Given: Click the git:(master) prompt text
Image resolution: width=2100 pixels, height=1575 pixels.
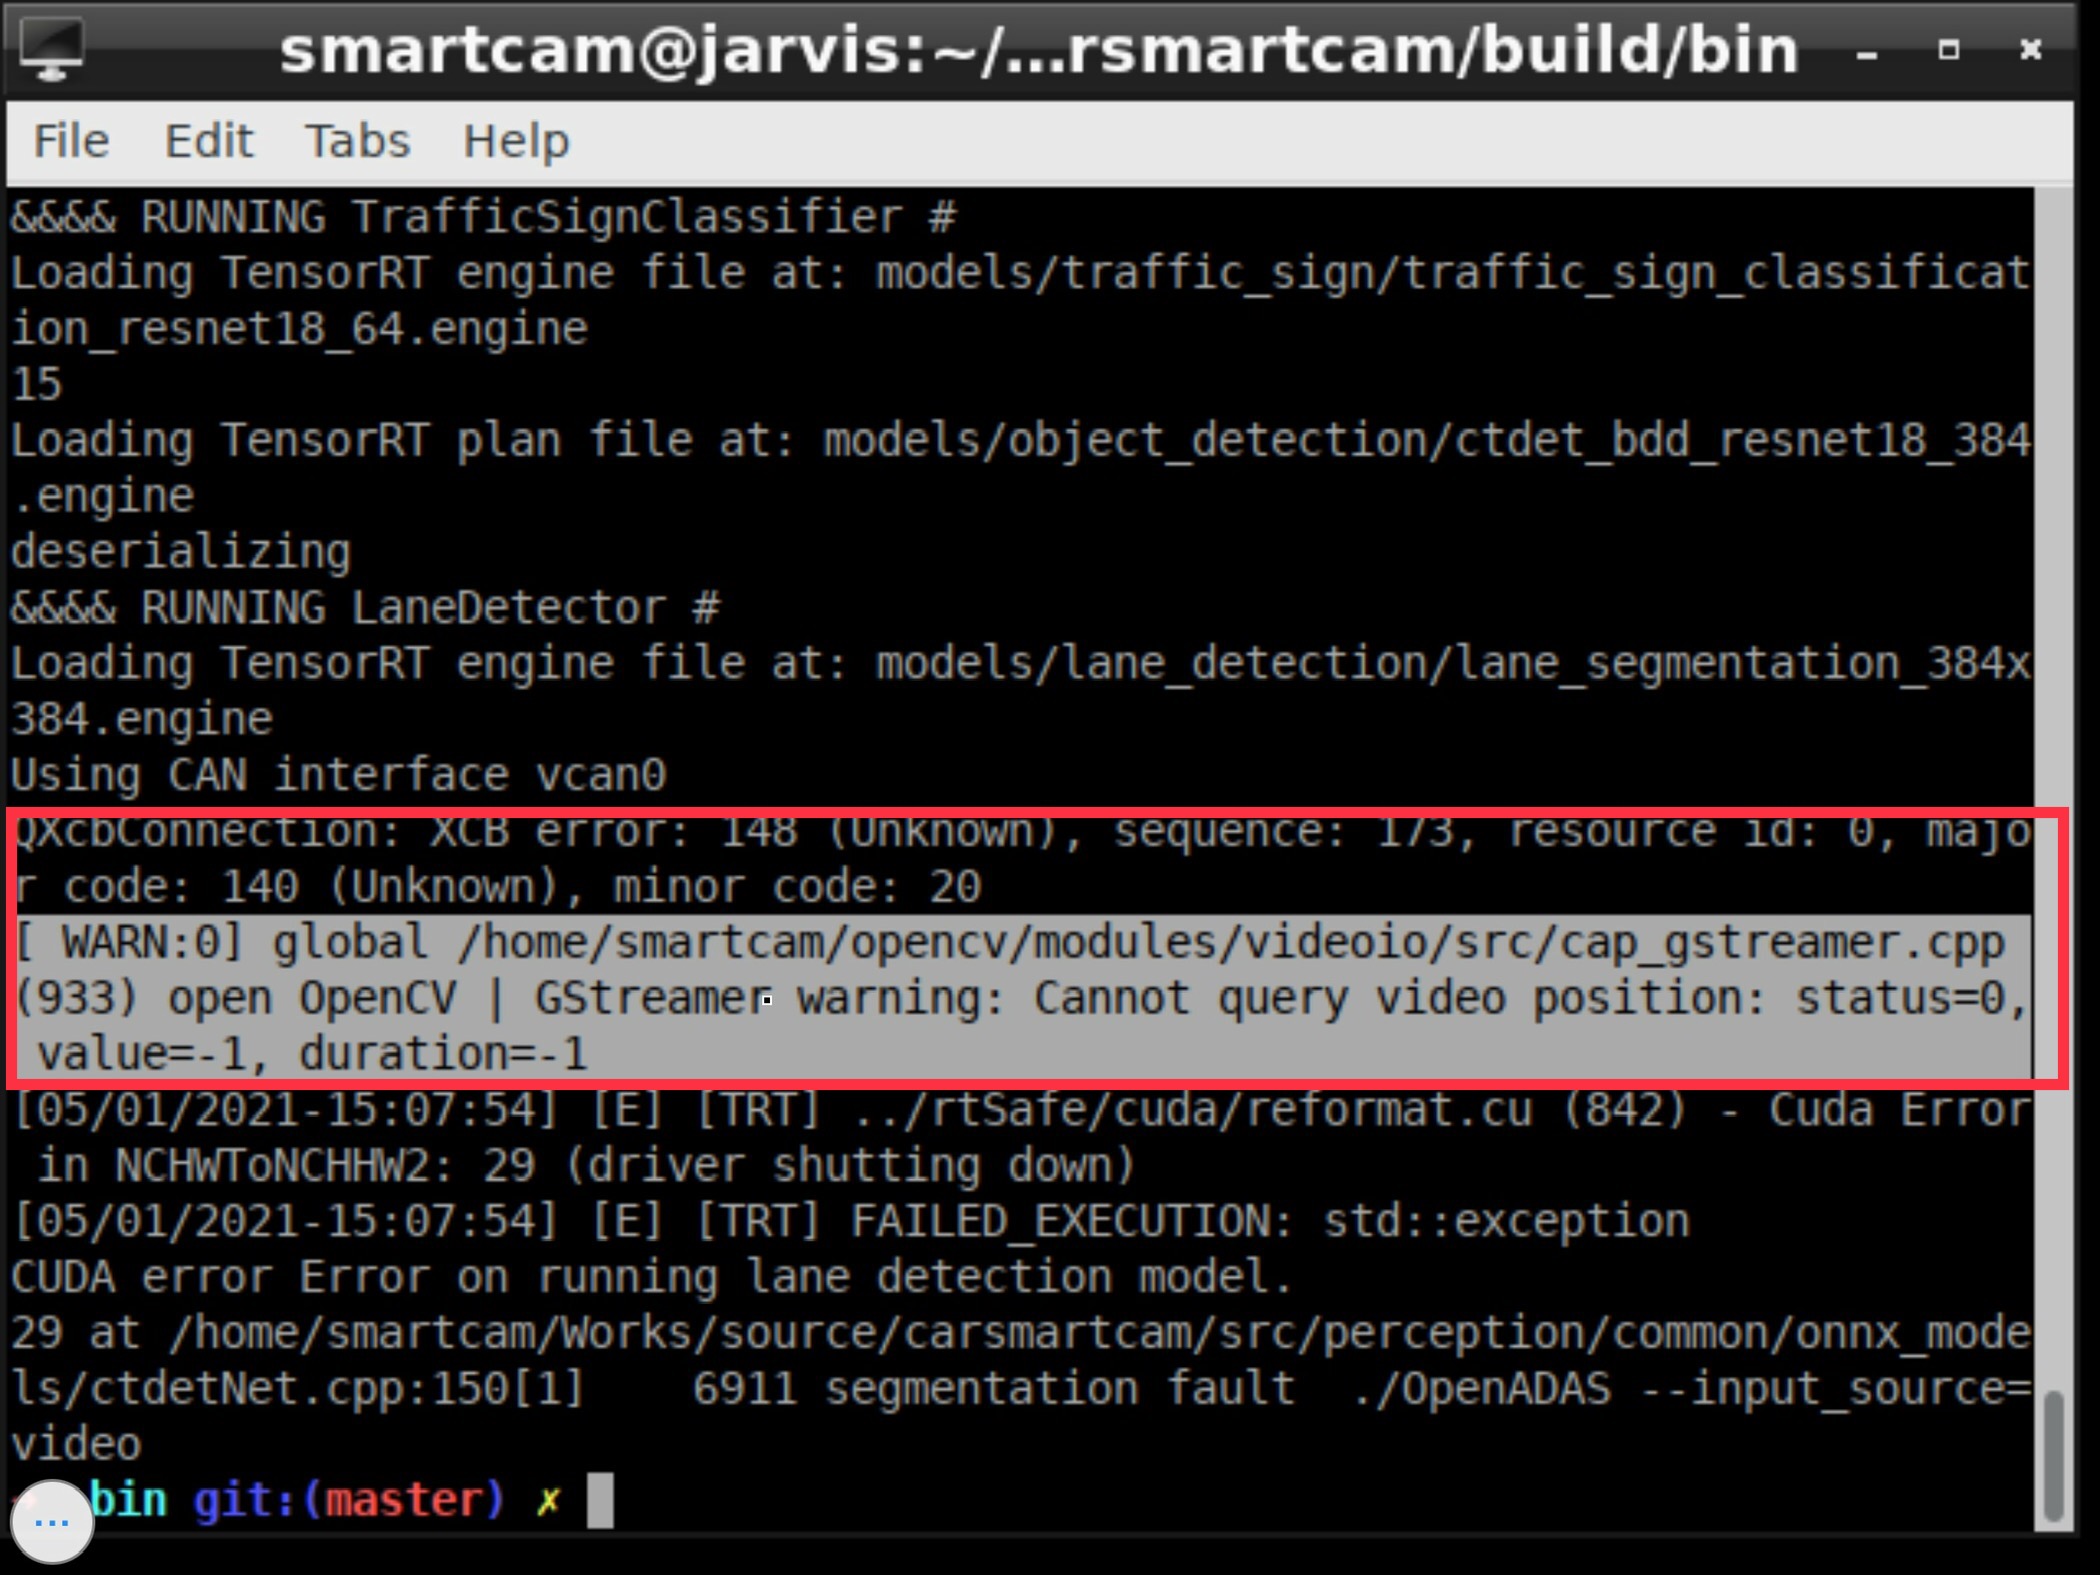Looking at the screenshot, I should [350, 1500].
